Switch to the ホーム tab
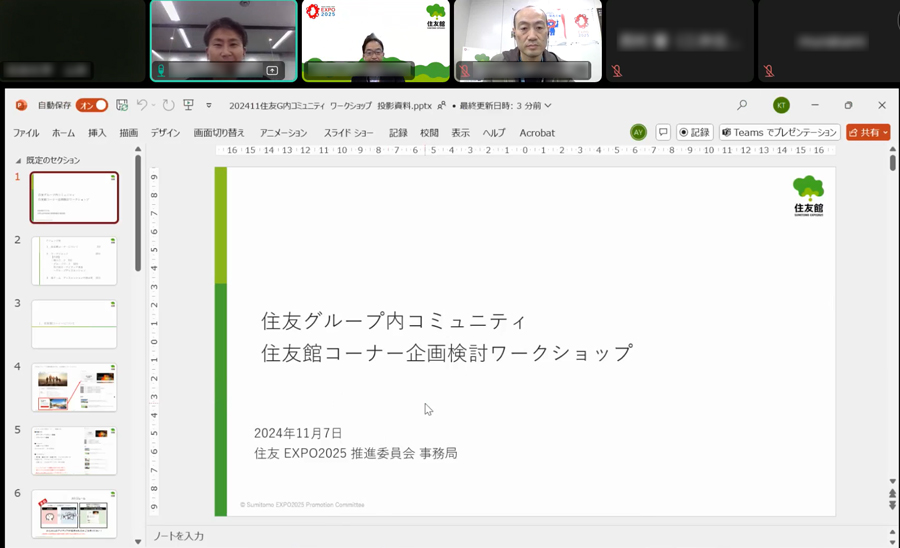This screenshot has height=548, width=900. click(x=63, y=133)
